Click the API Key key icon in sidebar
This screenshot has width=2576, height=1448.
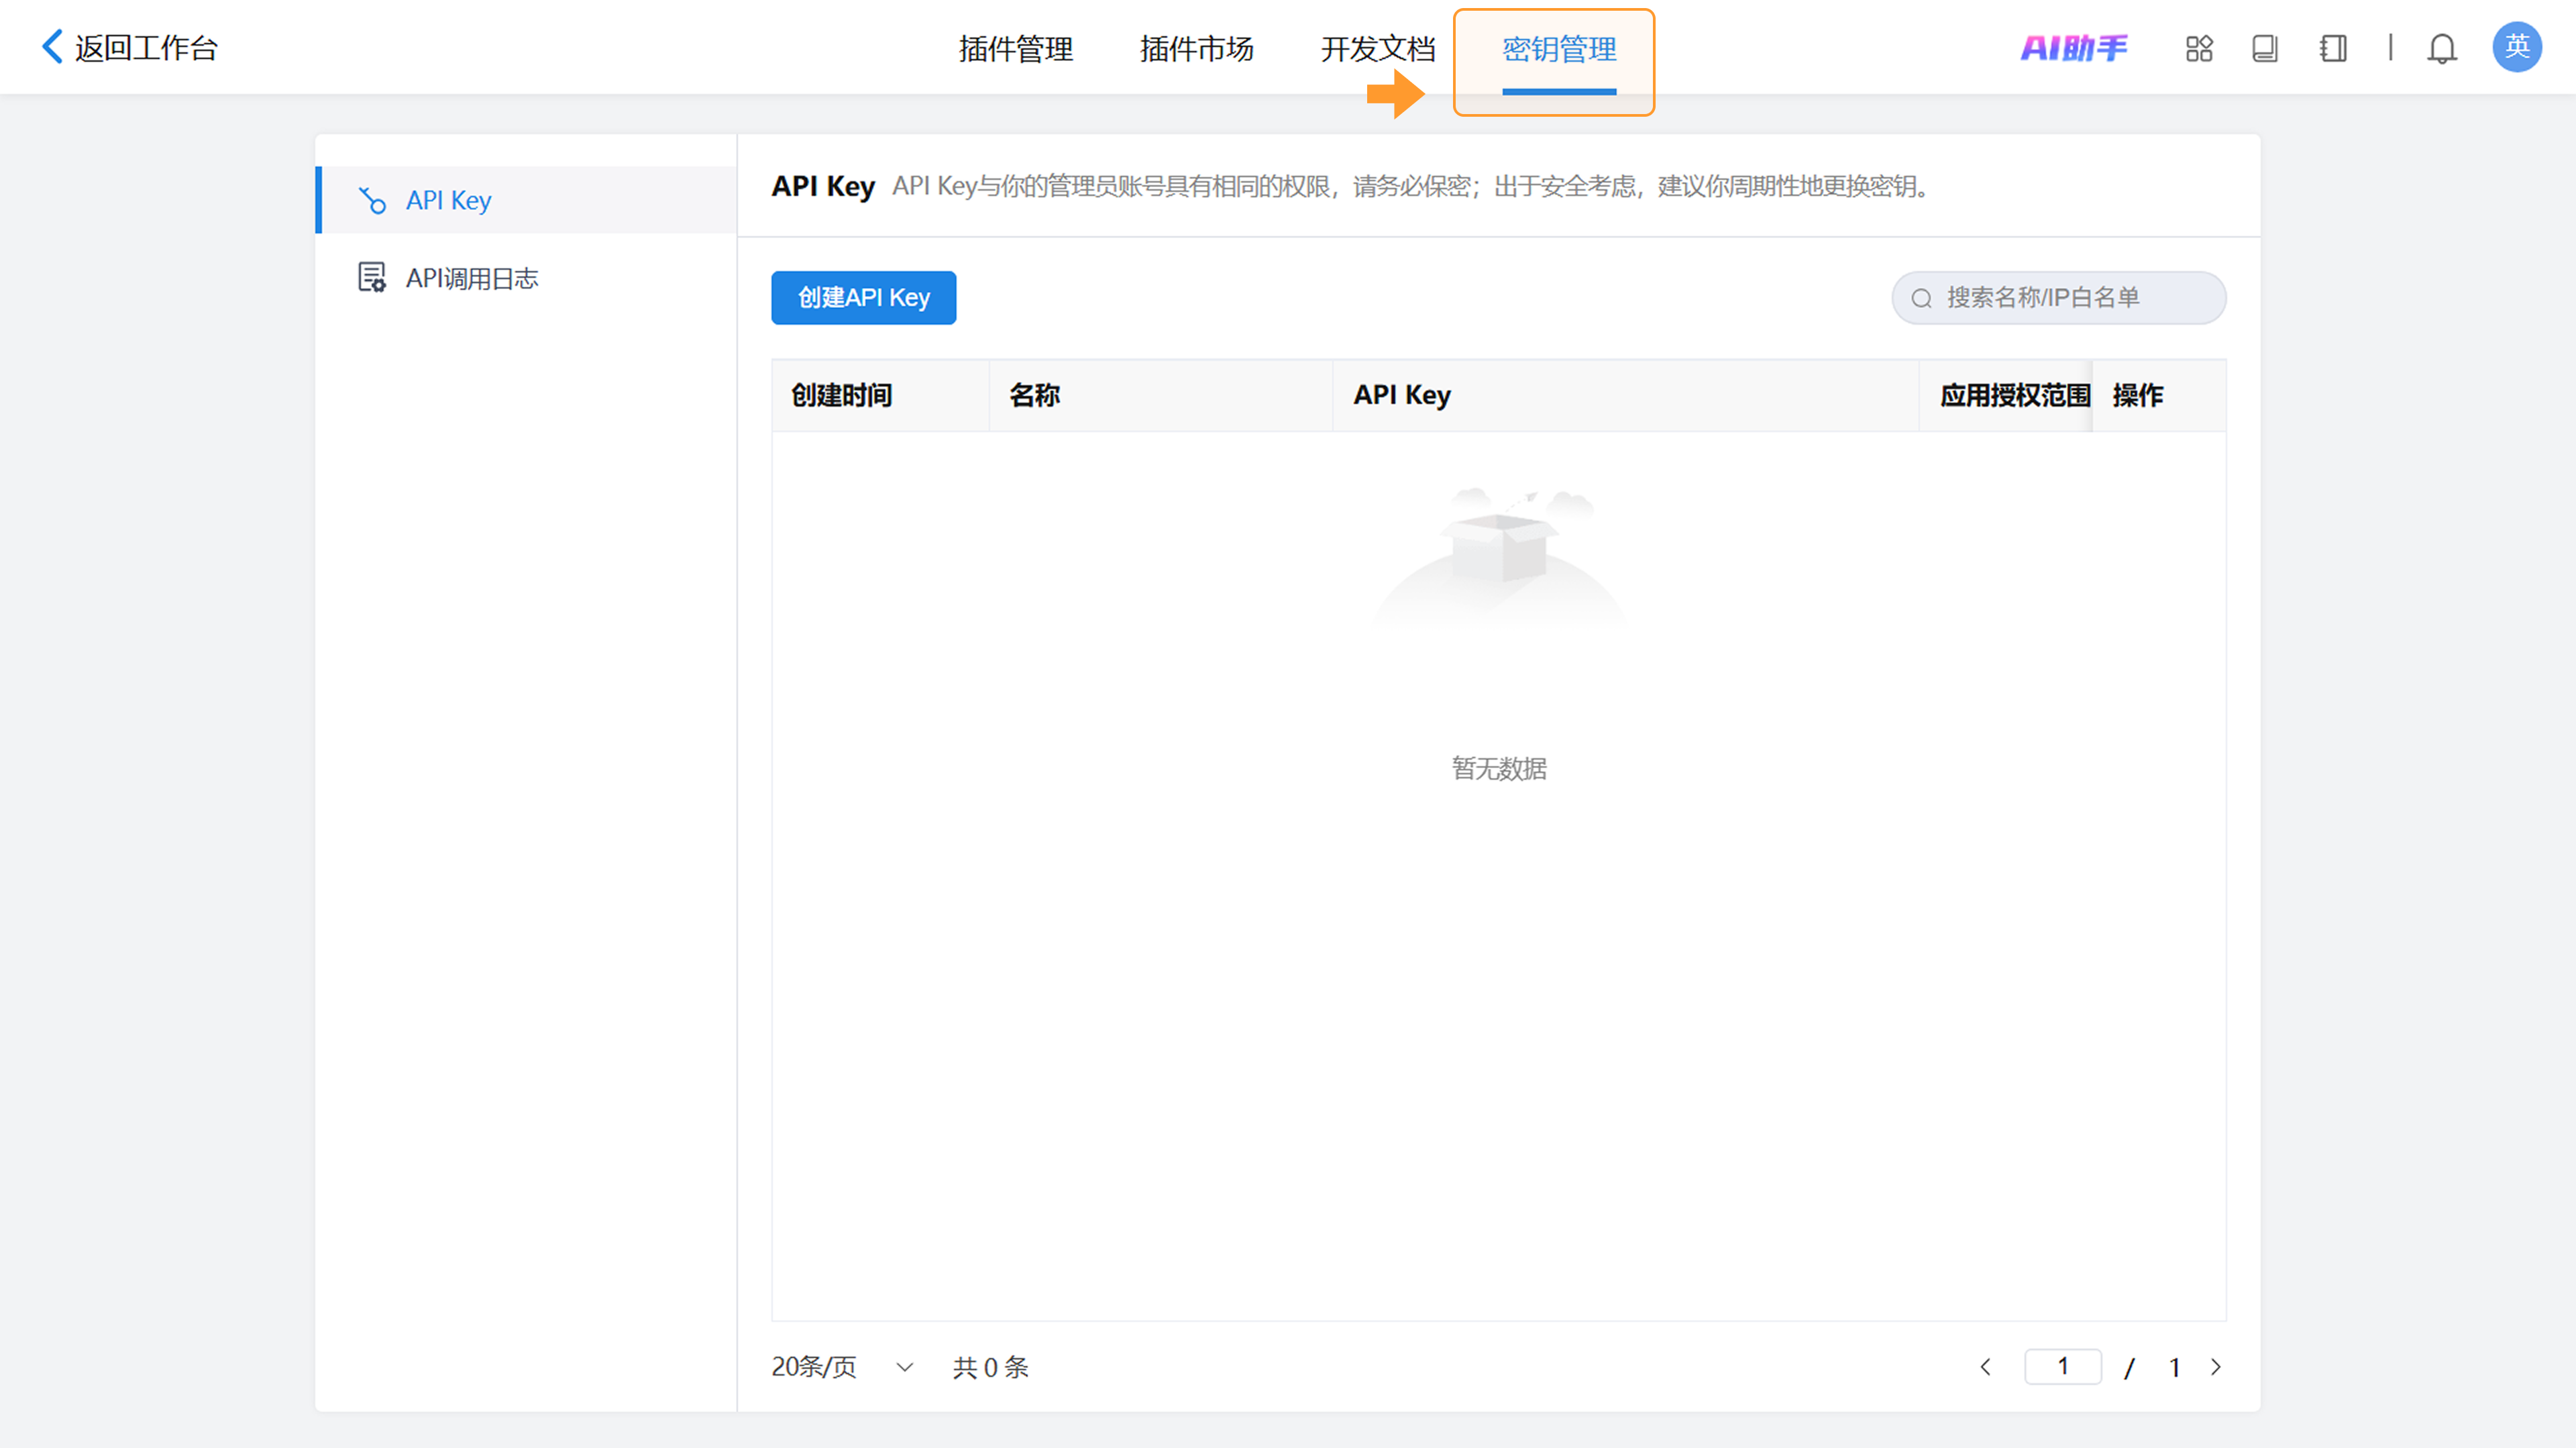(372, 200)
